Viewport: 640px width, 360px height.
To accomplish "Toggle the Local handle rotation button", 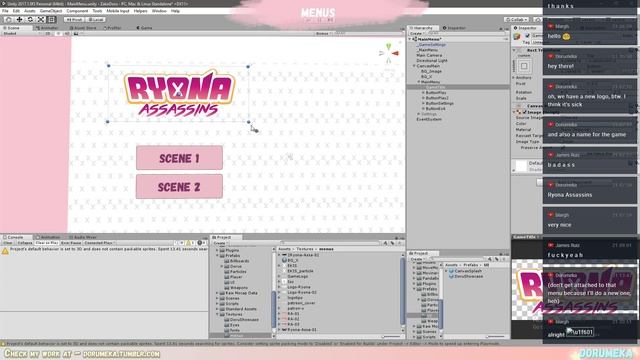I will coord(96,19).
